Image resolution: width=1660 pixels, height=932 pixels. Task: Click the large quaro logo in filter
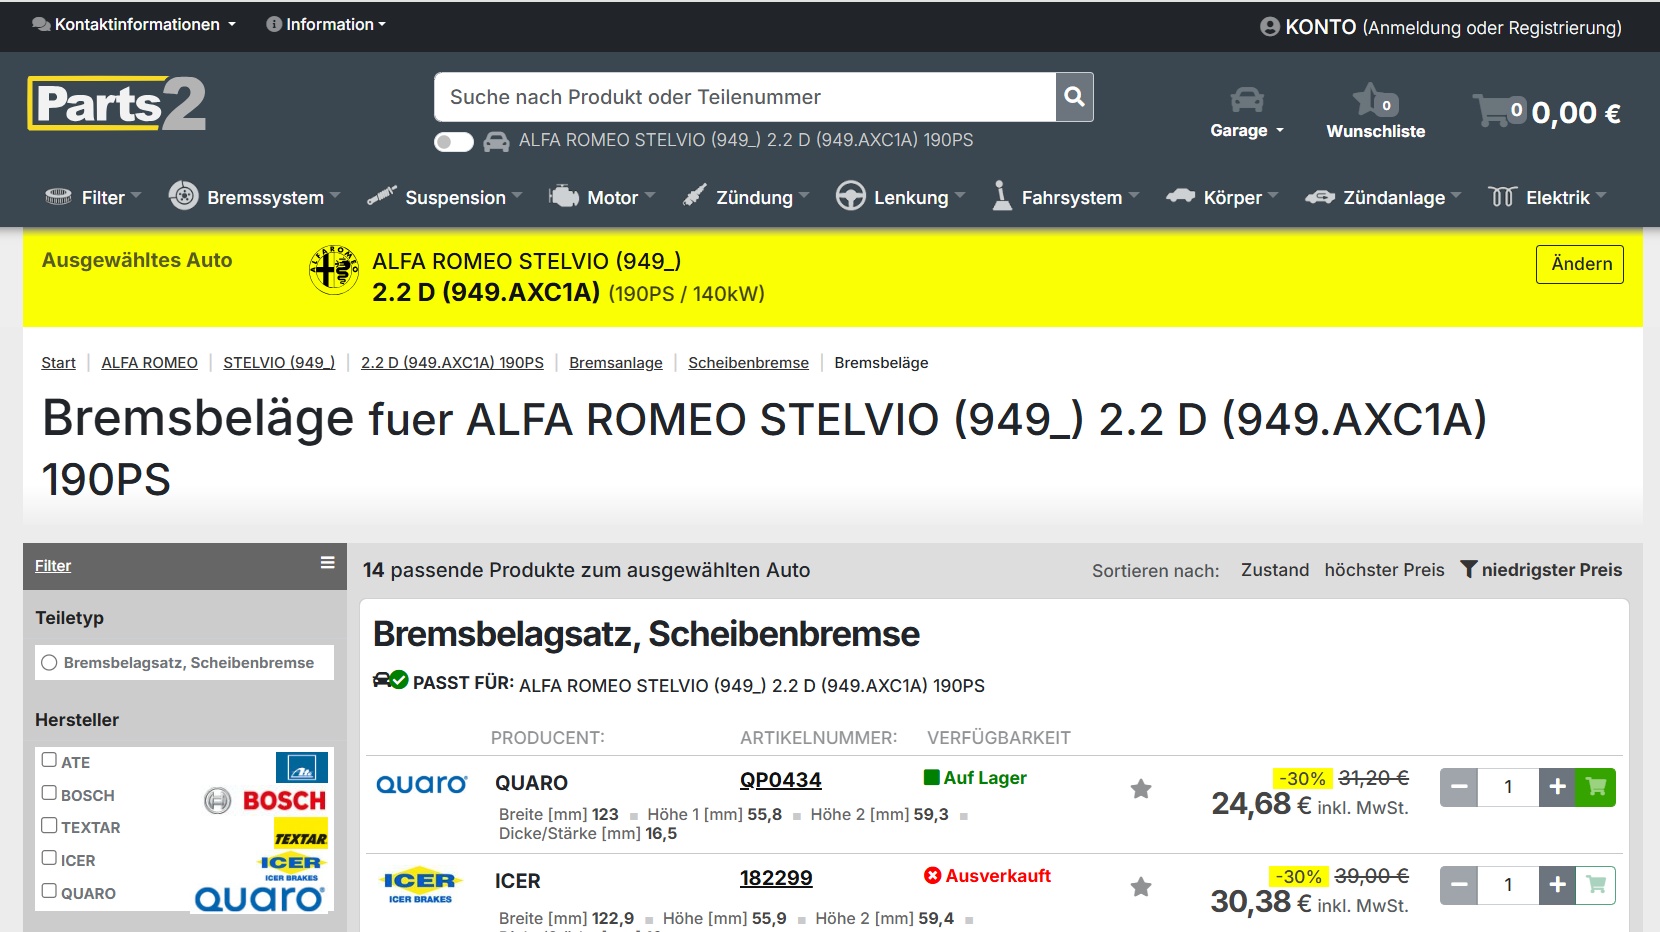[x=260, y=899]
